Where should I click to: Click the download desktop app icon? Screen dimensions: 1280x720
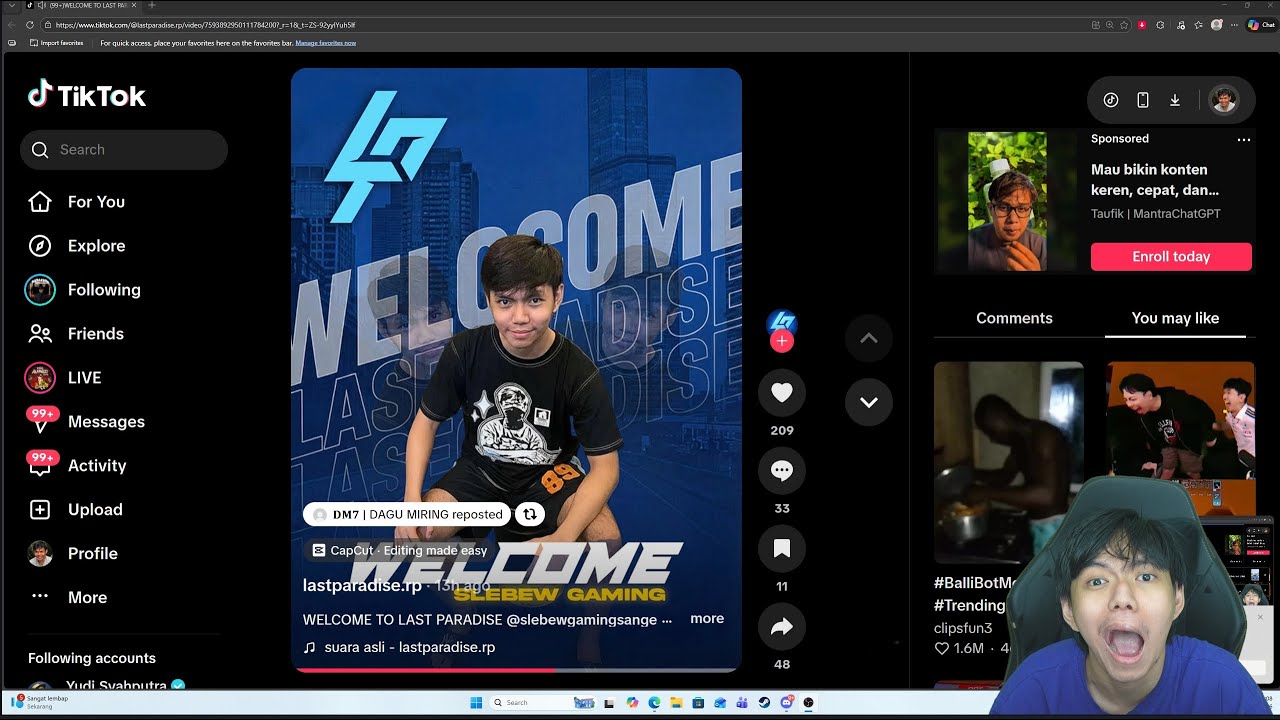pos(1175,100)
